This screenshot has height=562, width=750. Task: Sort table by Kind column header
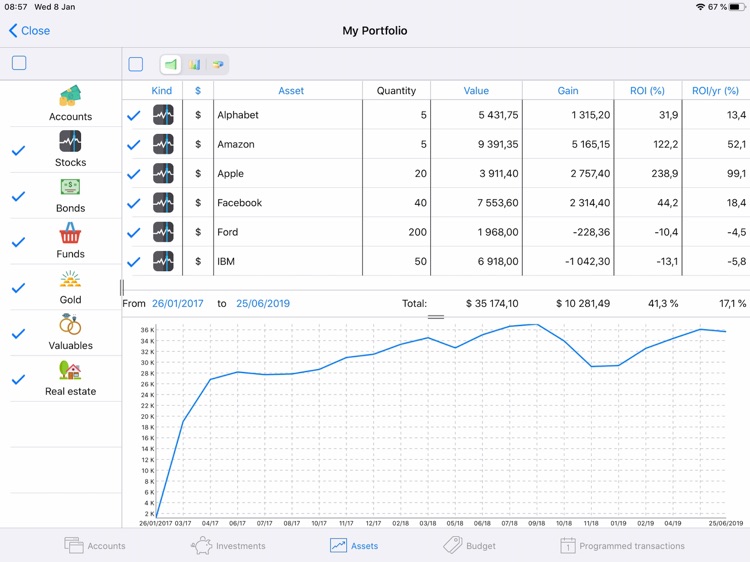click(162, 90)
